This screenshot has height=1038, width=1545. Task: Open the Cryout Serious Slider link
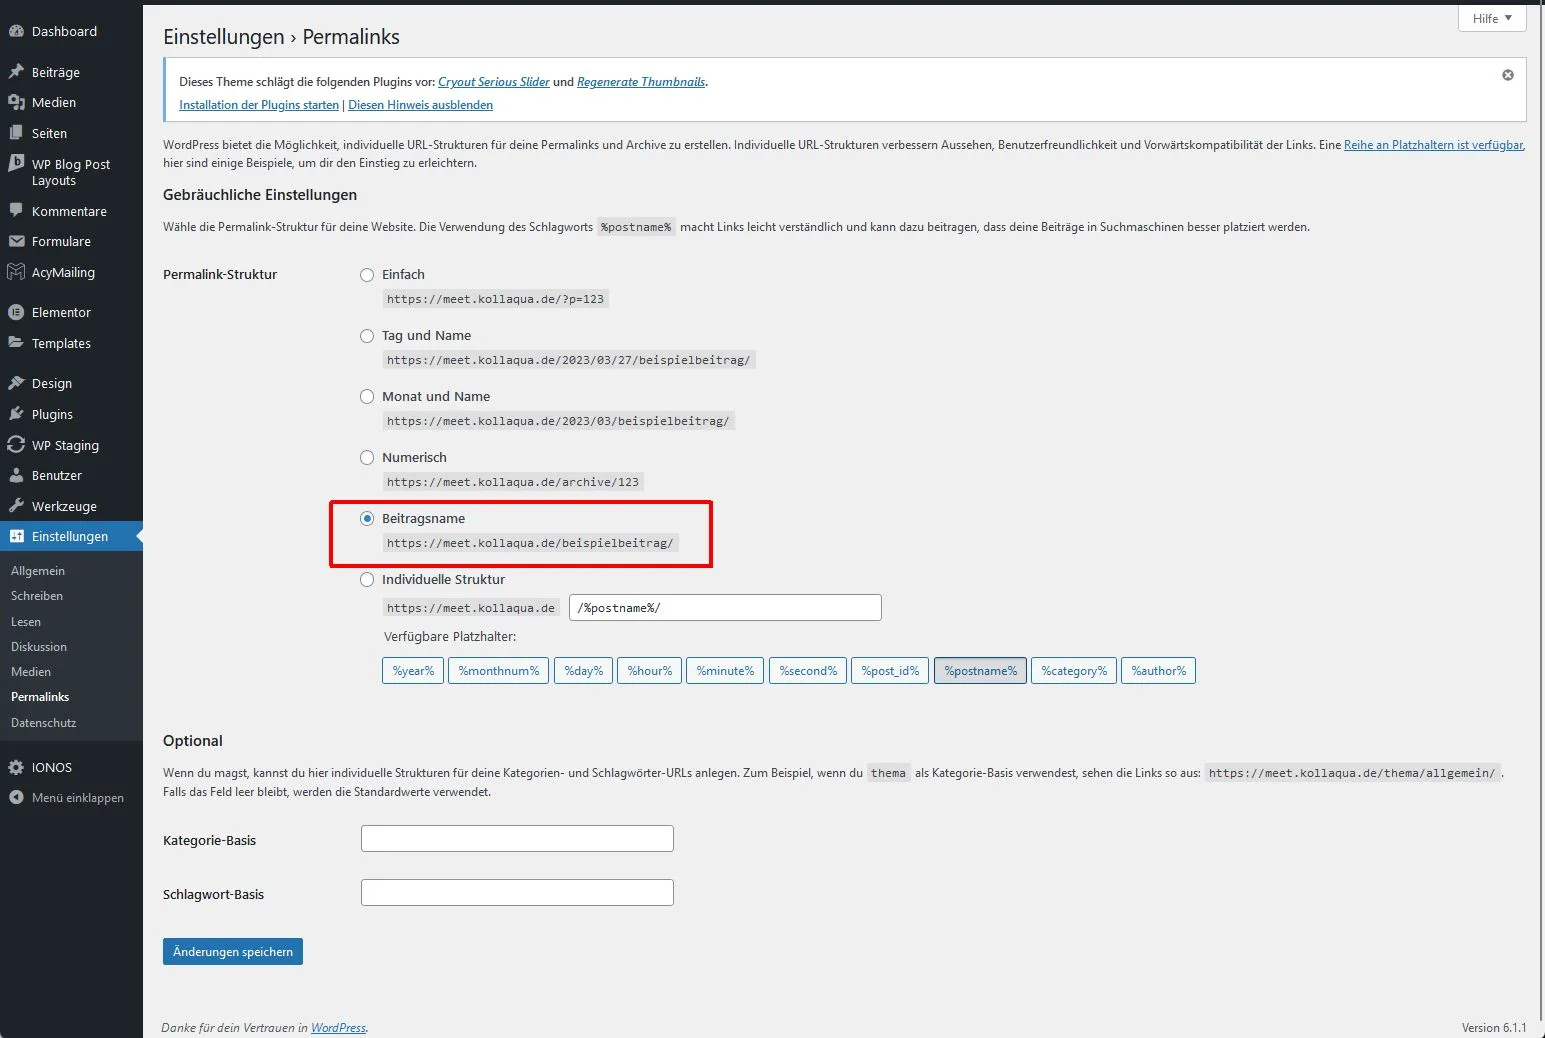pos(494,82)
